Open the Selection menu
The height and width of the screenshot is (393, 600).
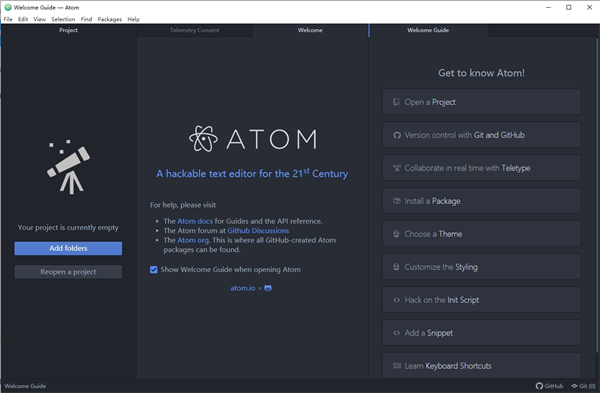63,19
